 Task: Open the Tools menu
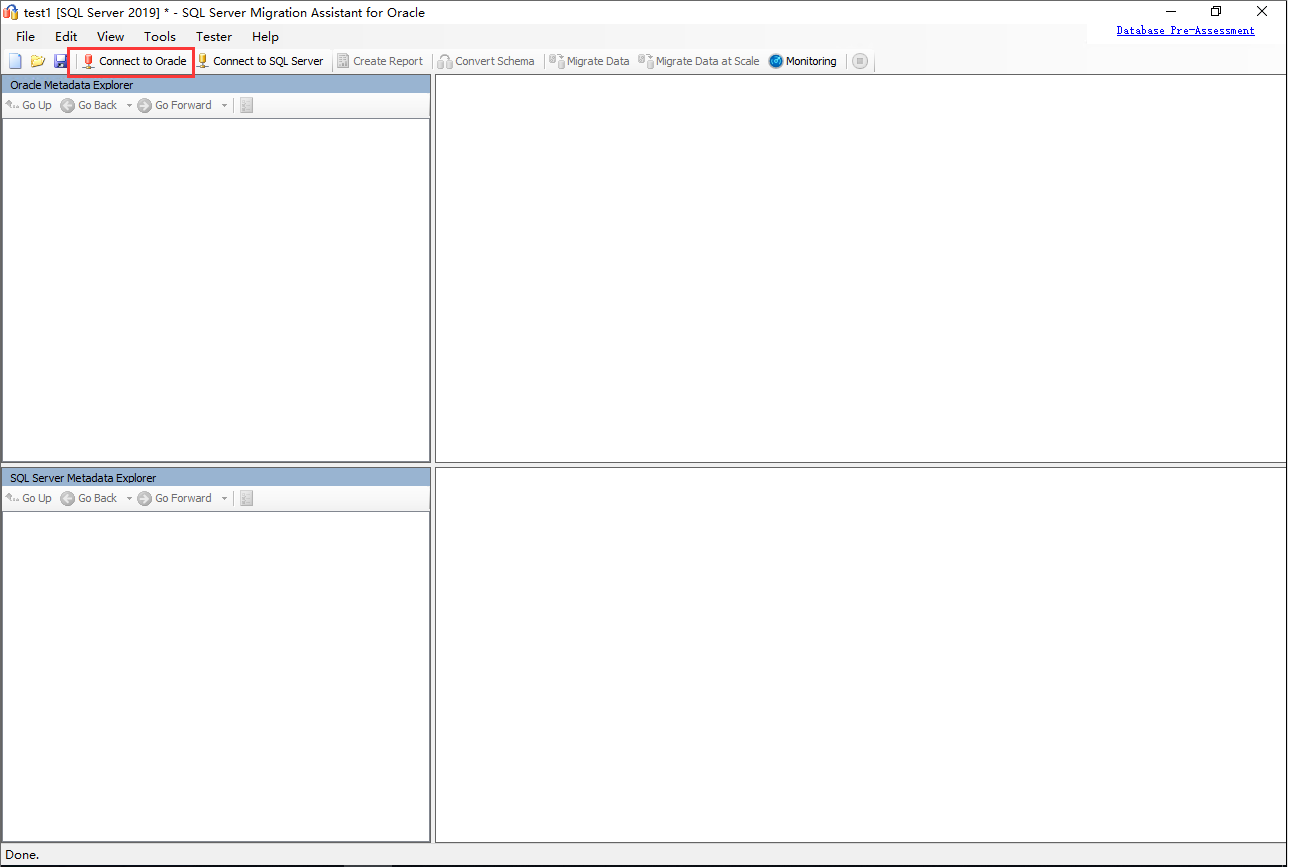click(x=160, y=37)
